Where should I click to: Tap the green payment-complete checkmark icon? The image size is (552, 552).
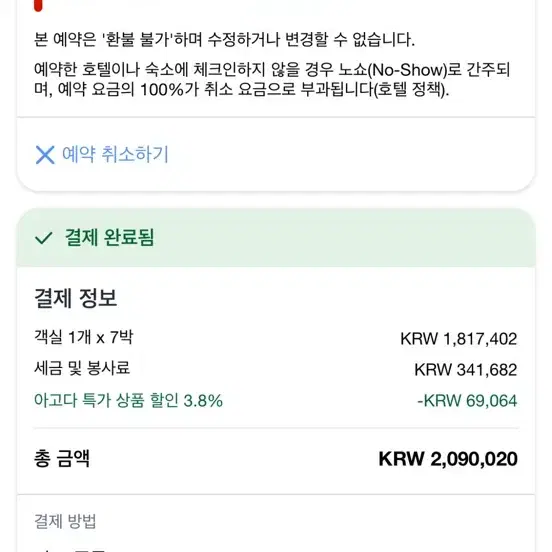[x=44, y=238]
